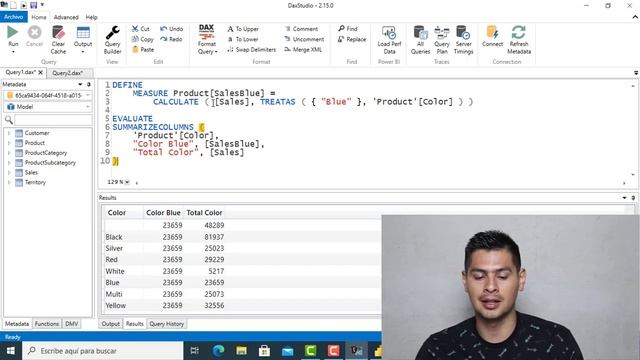
Task: Click the metadata search field
Action: tap(53, 120)
